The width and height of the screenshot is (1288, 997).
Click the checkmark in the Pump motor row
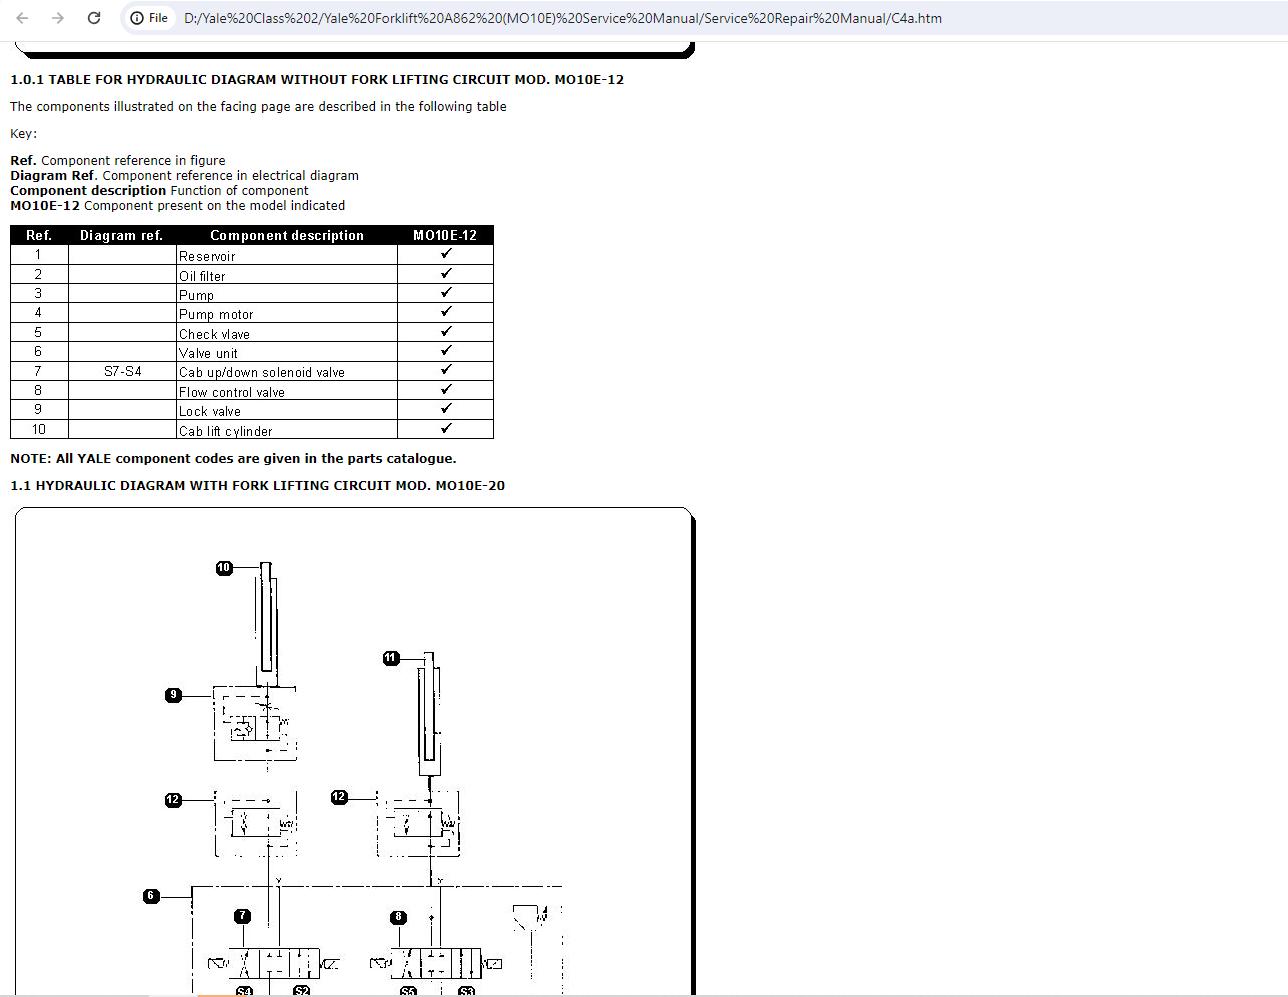[446, 312]
